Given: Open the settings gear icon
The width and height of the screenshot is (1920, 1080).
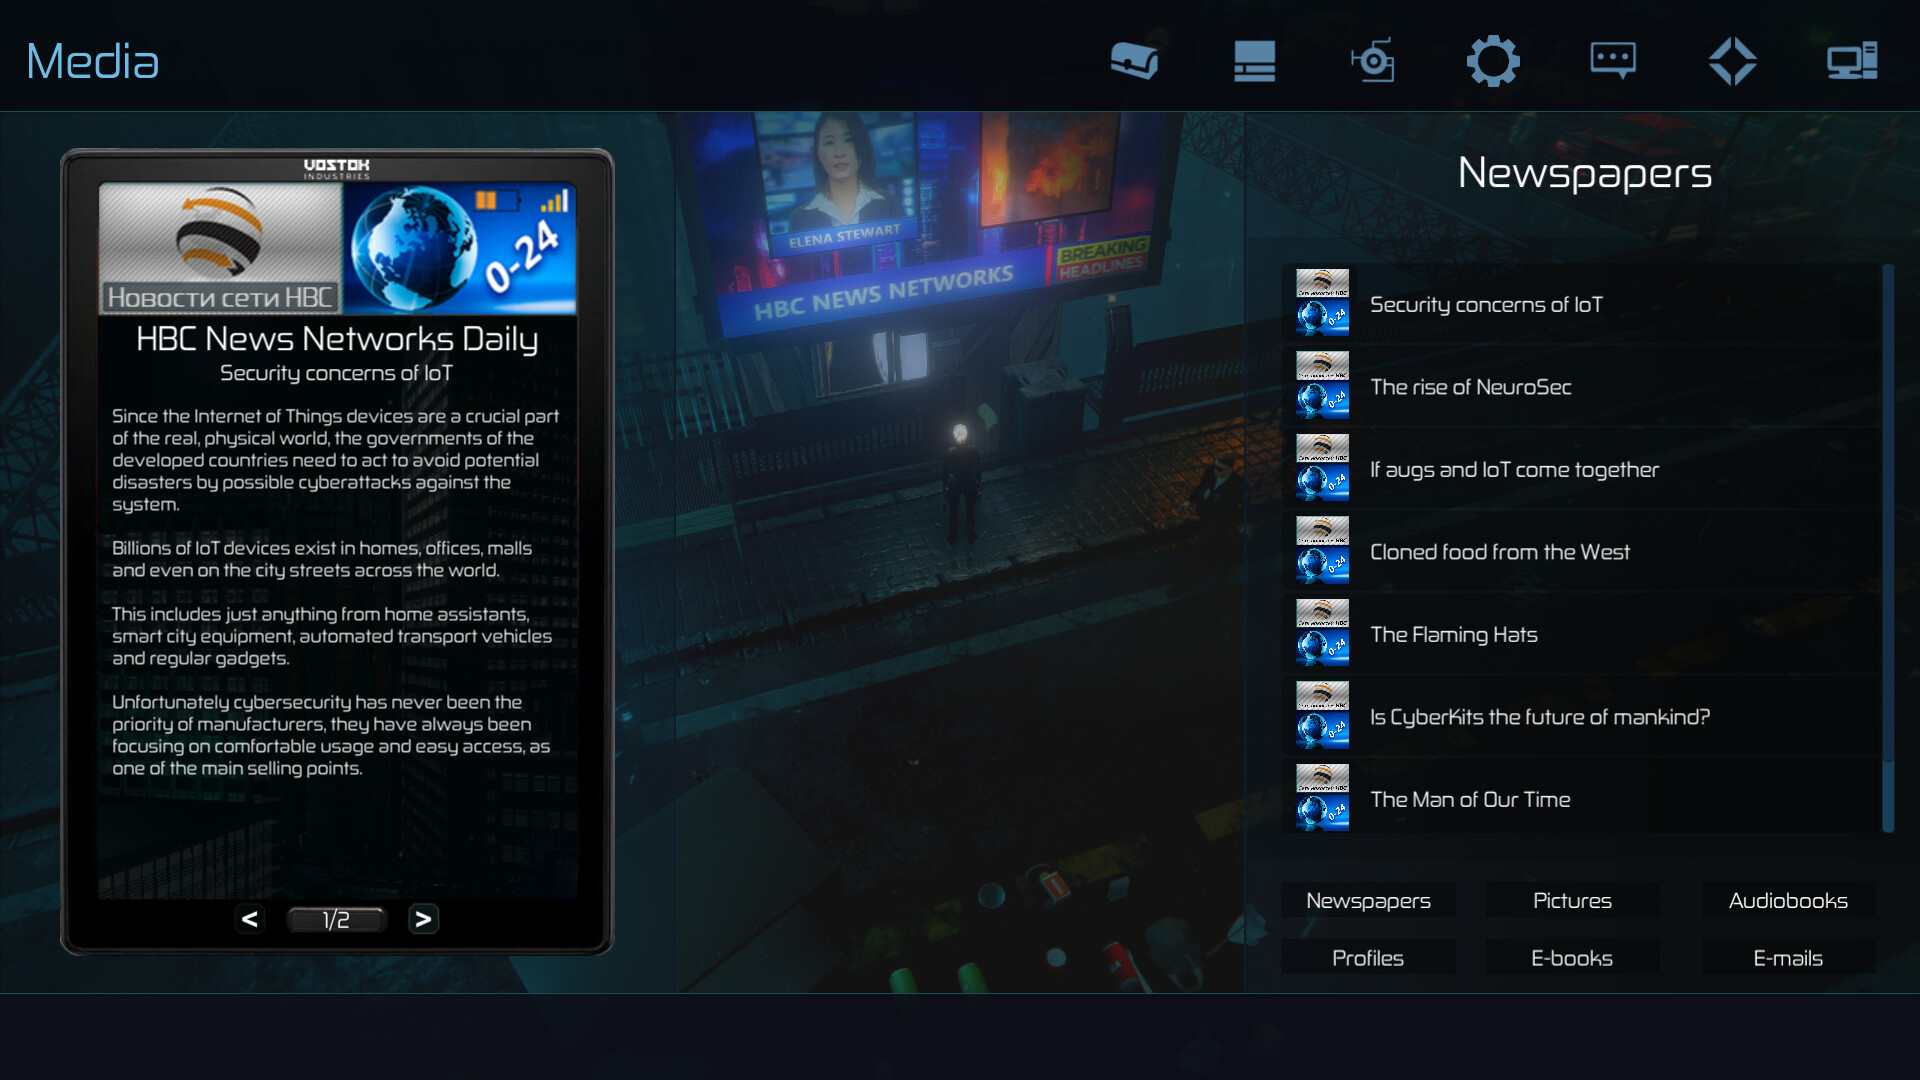Looking at the screenshot, I should pyautogui.click(x=1494, y=60).
